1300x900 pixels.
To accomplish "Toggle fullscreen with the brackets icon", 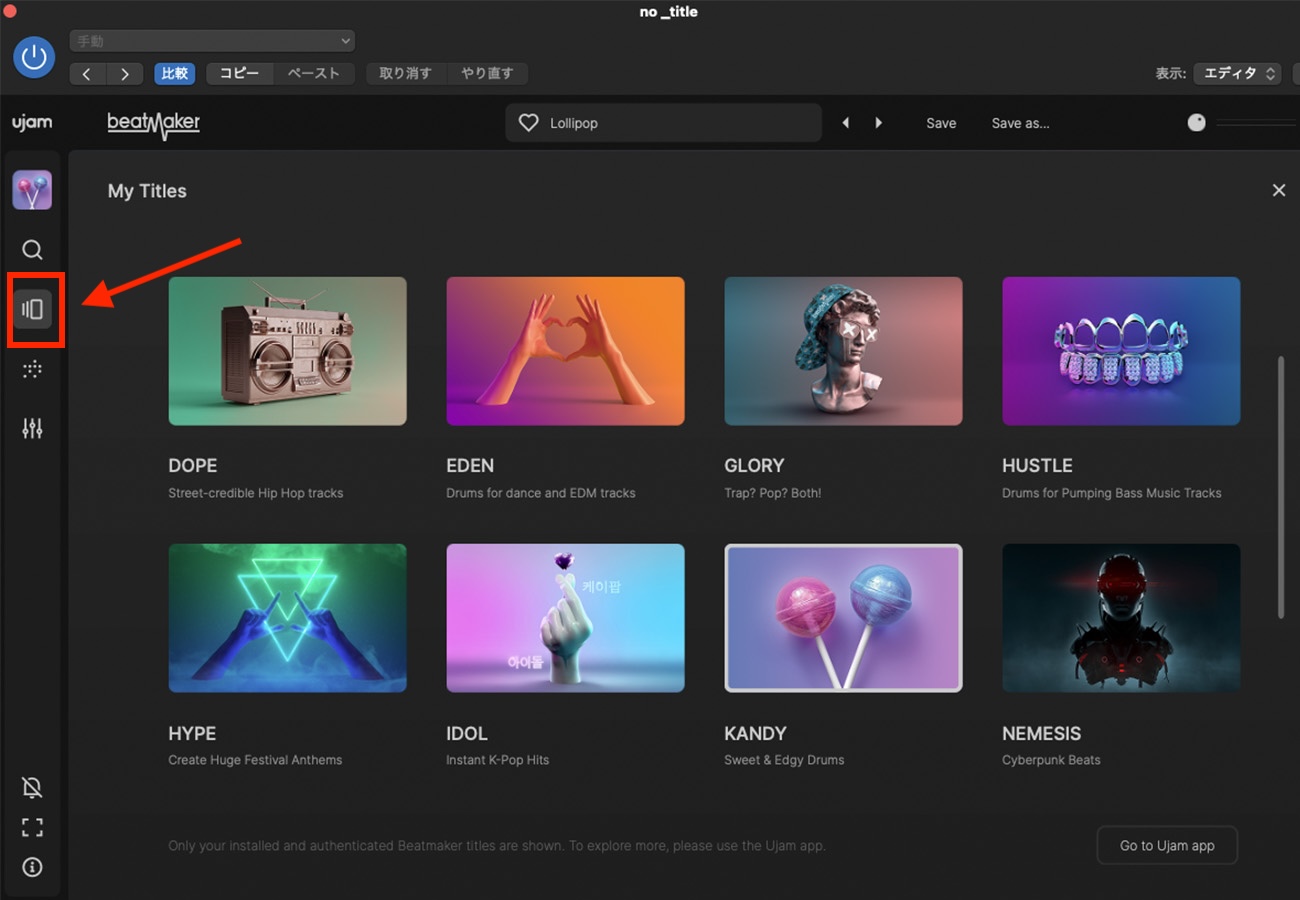I will [x=32, y=828].
